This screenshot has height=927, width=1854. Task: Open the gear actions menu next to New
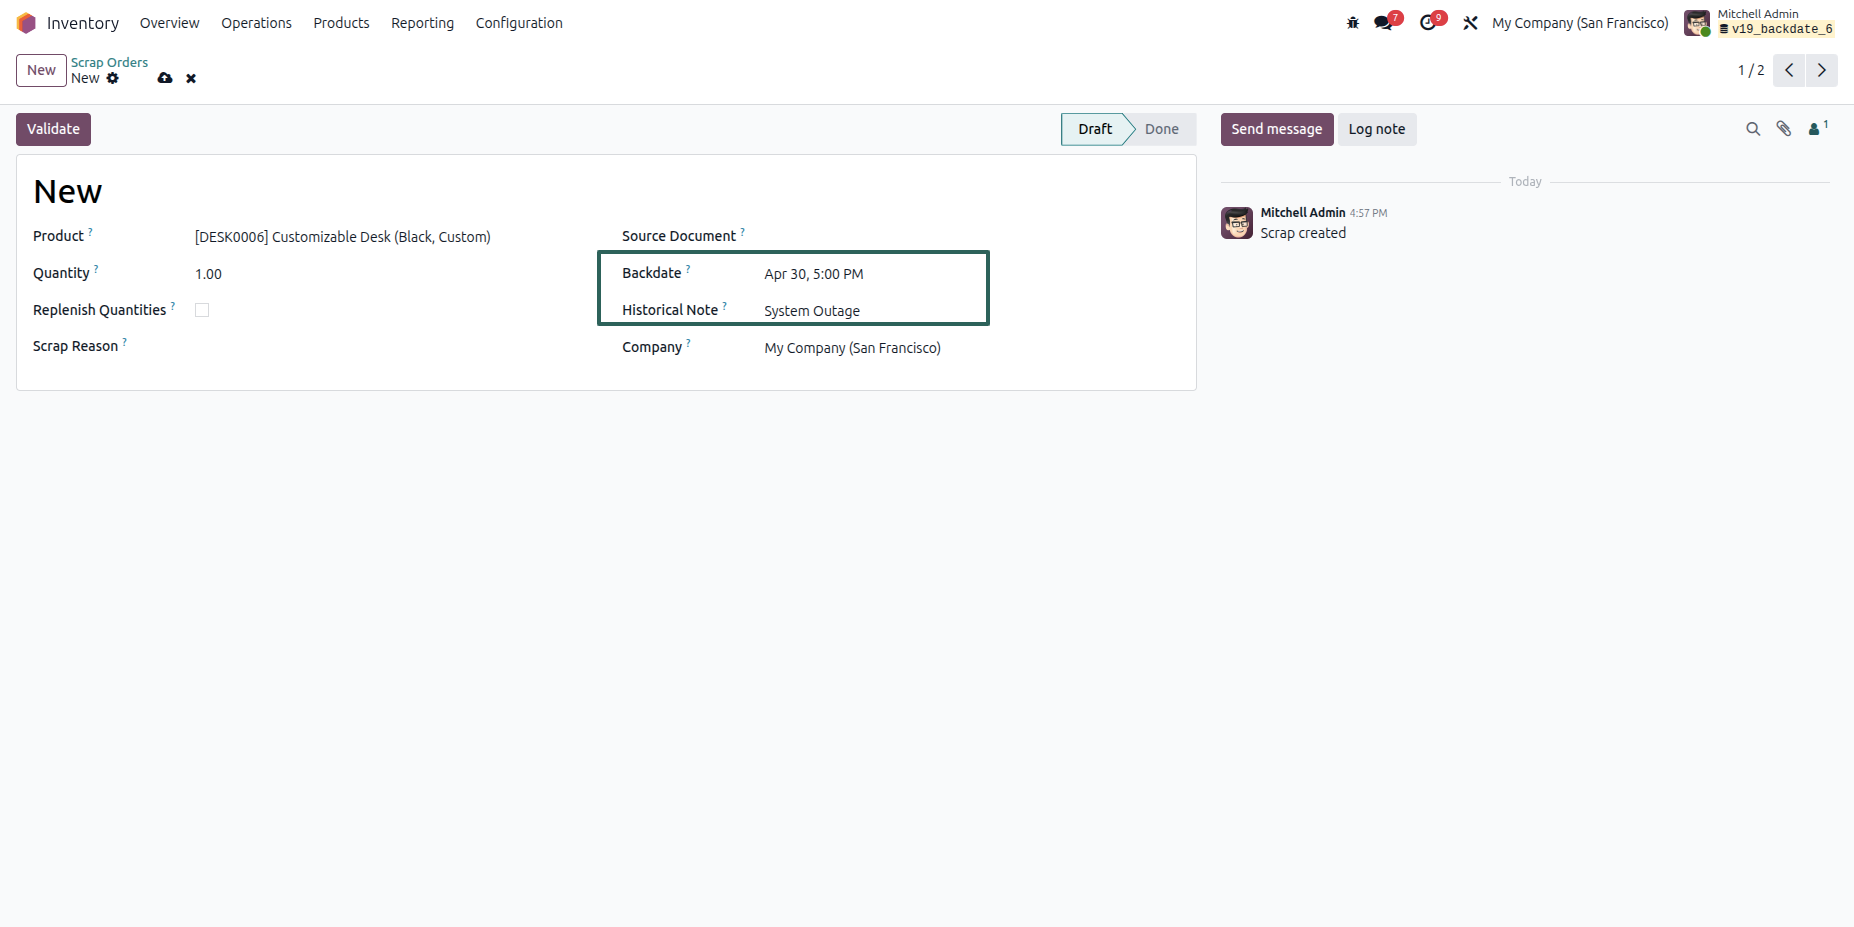pyautogui.click(x=113, y=78)
